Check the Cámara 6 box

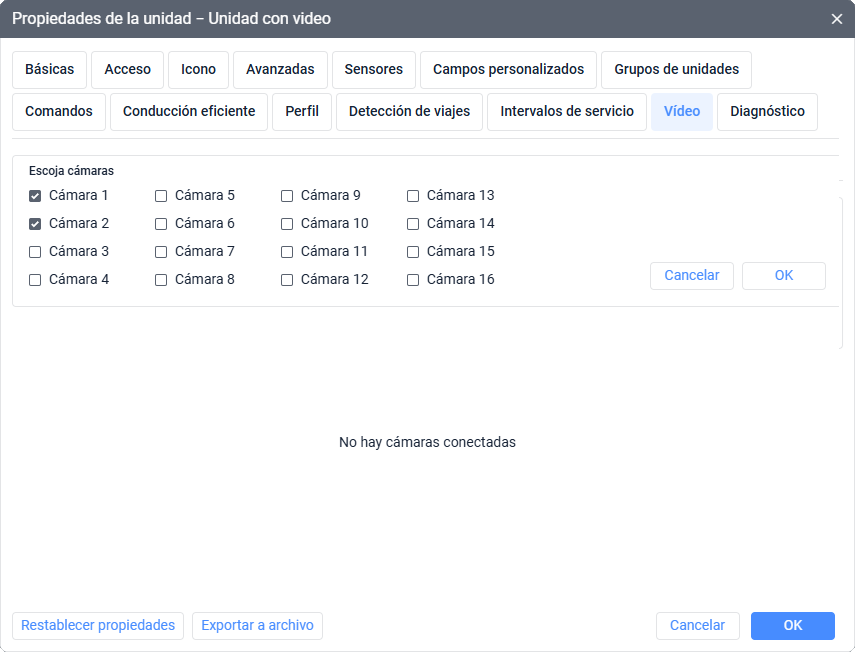(x=161, y=224)
